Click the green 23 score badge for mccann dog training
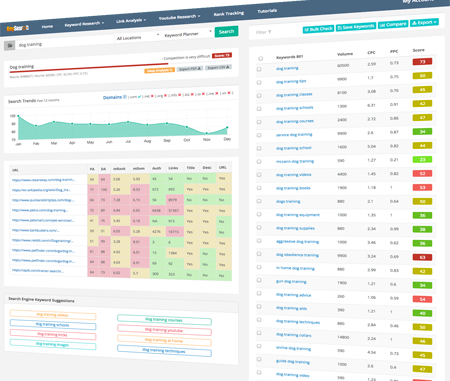450x381 pixels. tap(422, 159)
